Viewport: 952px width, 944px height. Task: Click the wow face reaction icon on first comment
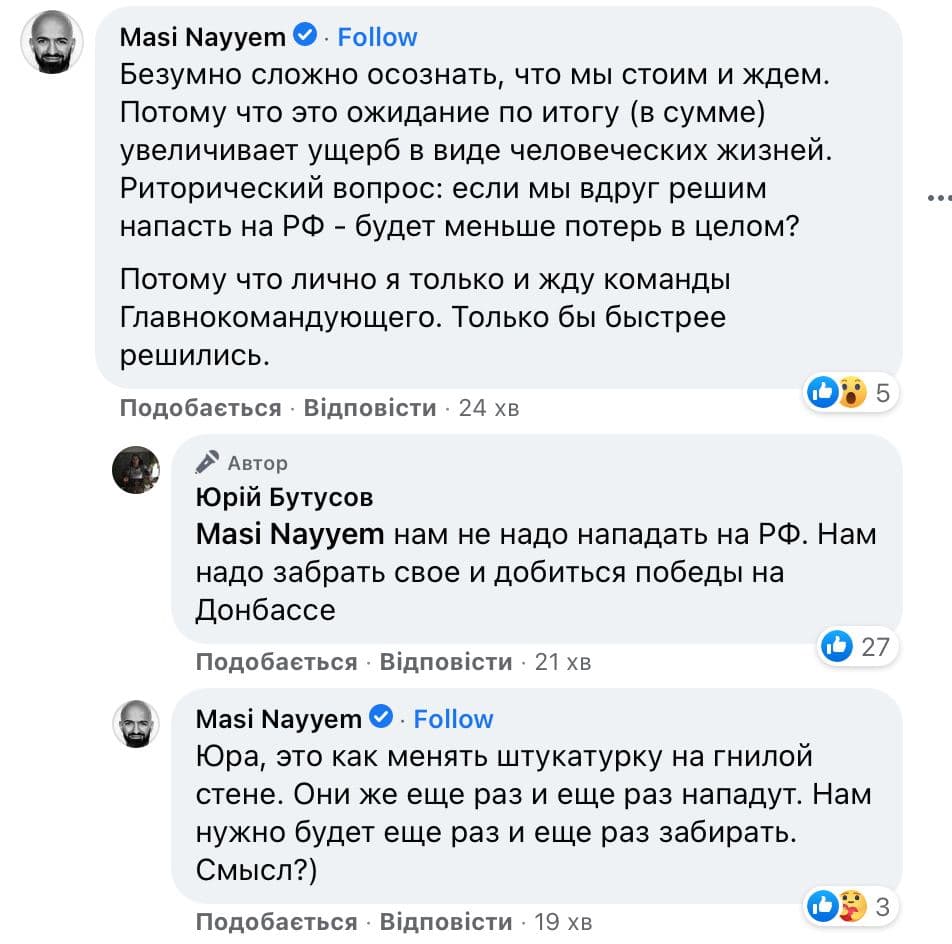point(849,393)
